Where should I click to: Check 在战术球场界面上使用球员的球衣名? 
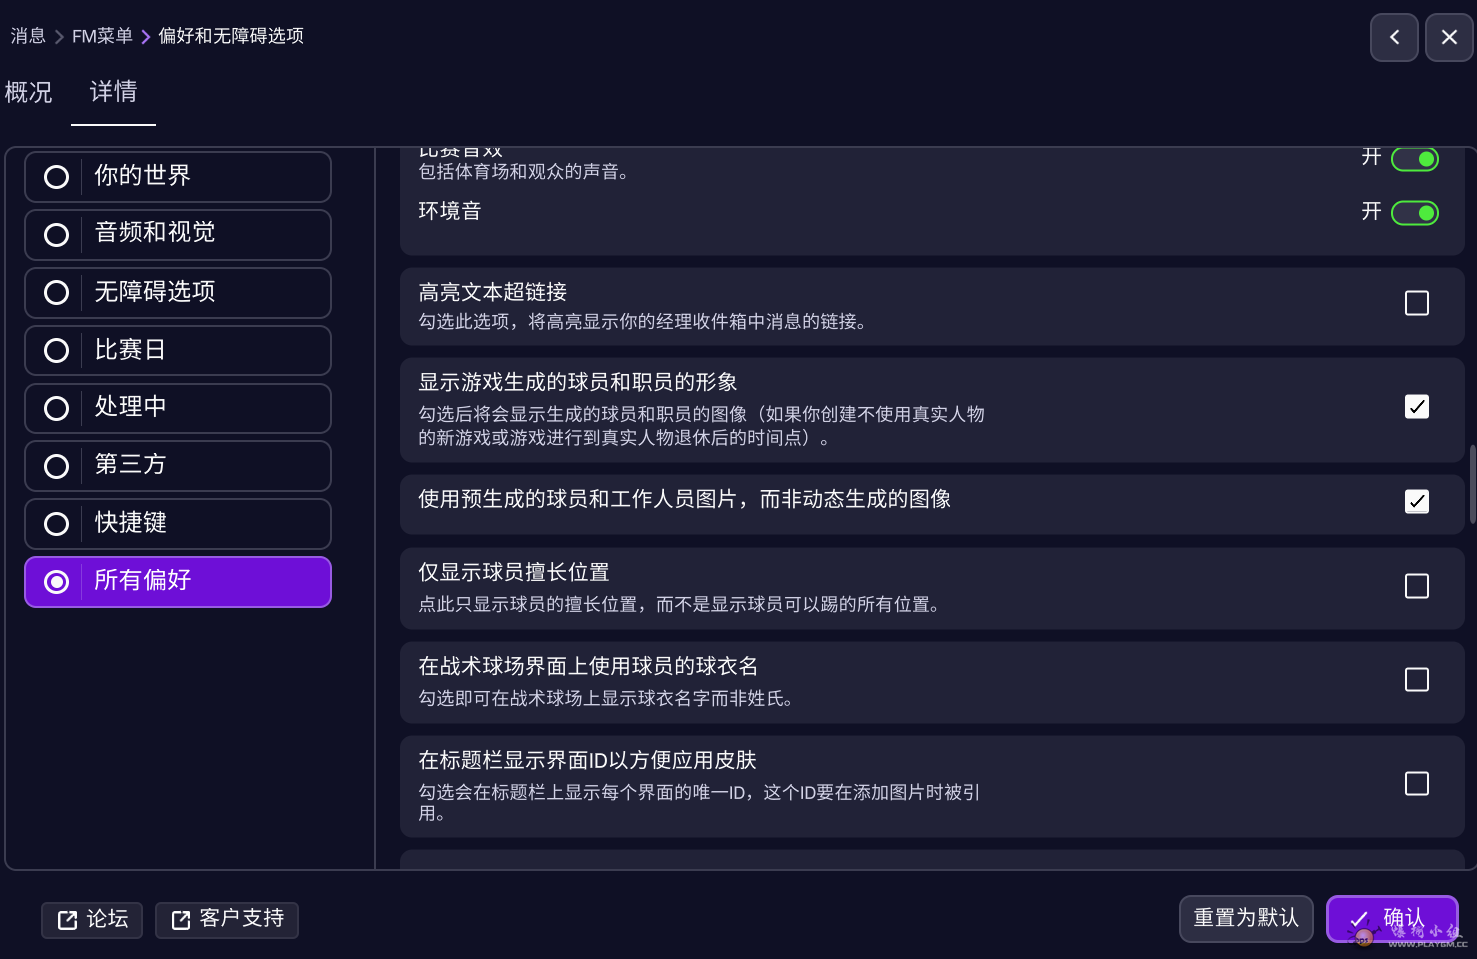[x=1417, y=679]
